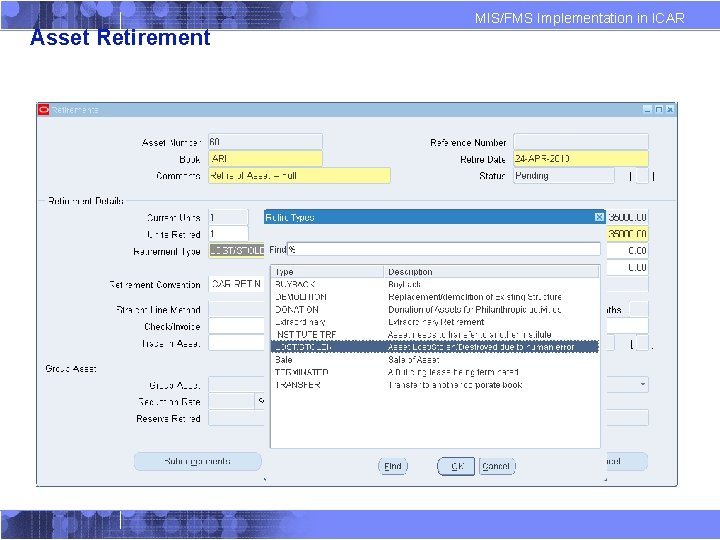Image resolution: width=720 pixels, height=540 pixels.
Task: Click the Check/Invoice field
Action: pyautogui.click(x=236, y=326)
